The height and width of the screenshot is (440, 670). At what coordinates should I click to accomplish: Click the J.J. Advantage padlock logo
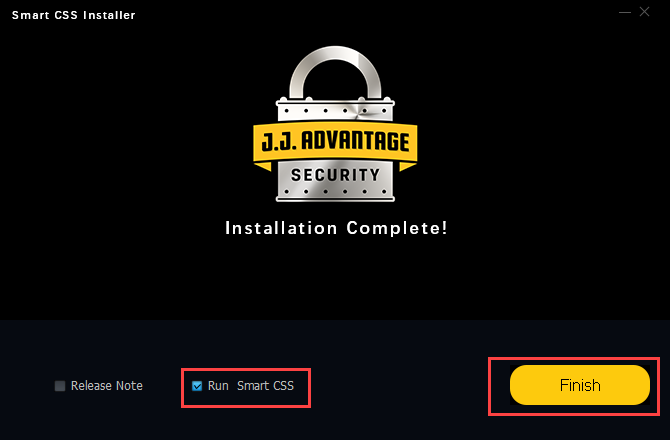click(x=335, y=124)
